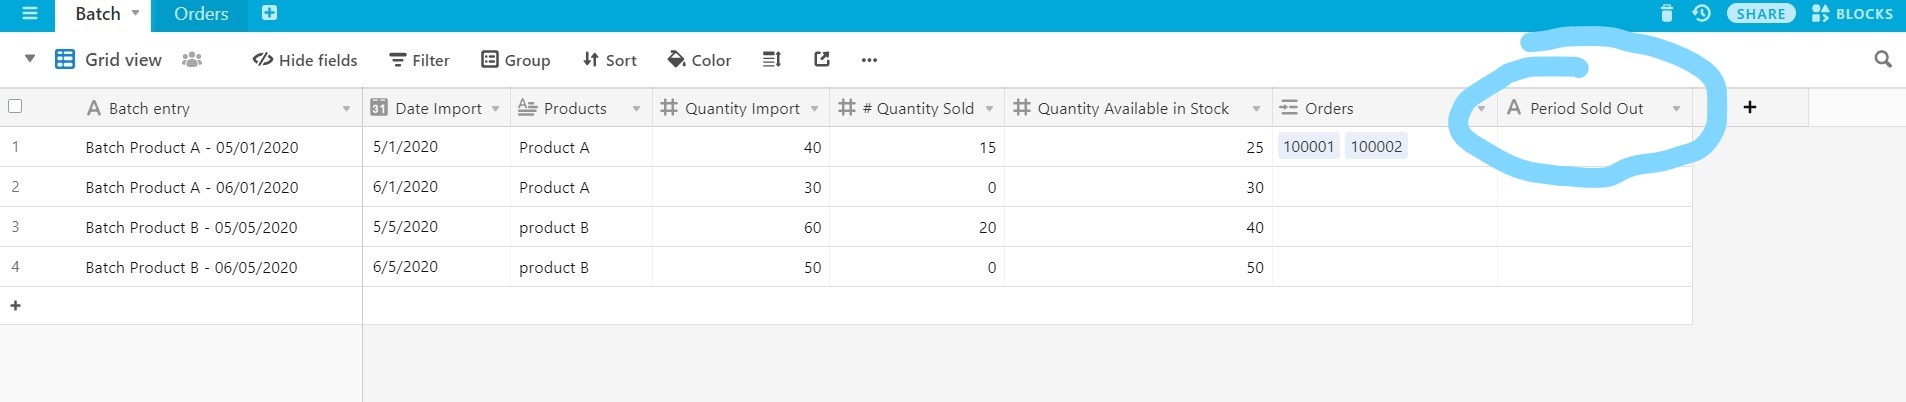1906x402 pixels.
Task: Open Batch entry column dropdown arrow
Action: coord(347,108)
